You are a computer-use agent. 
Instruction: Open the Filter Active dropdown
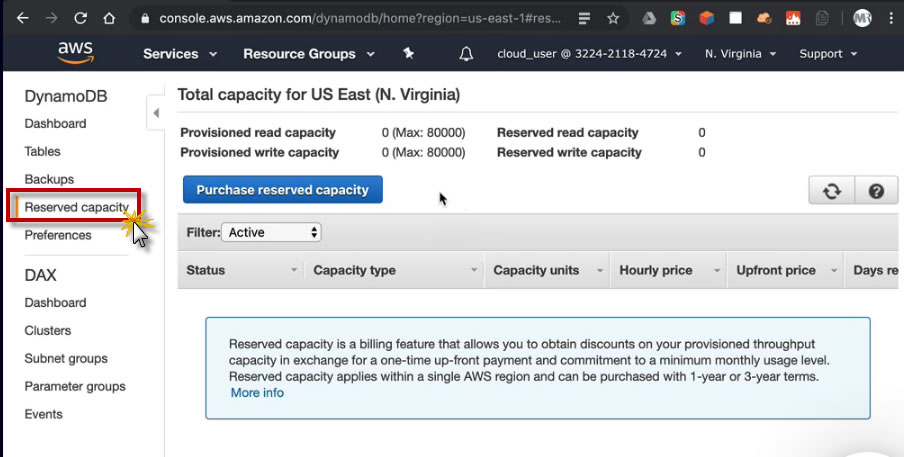[x=271, y=232]
